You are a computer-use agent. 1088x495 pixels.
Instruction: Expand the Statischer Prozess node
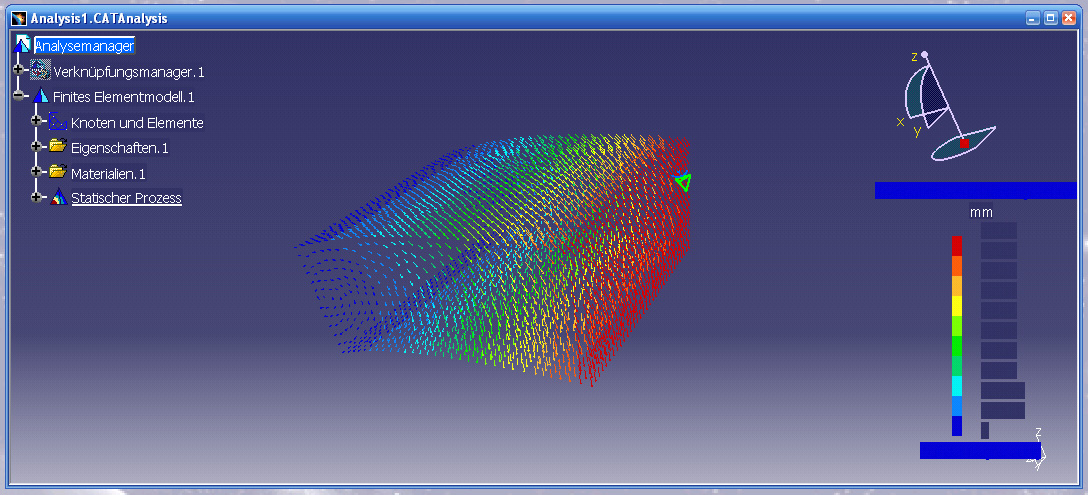coord(37,196)
